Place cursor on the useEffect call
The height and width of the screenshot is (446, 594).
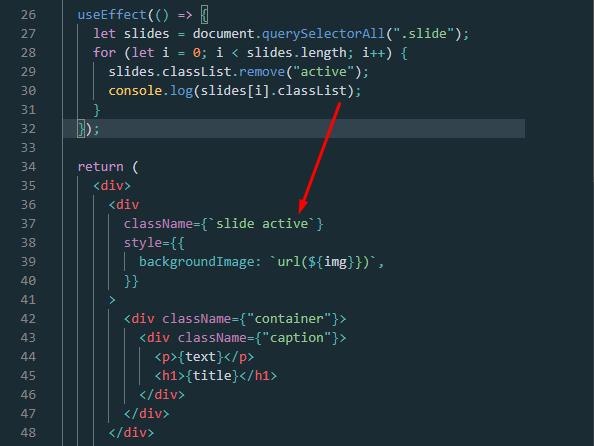tap(112, 15)
